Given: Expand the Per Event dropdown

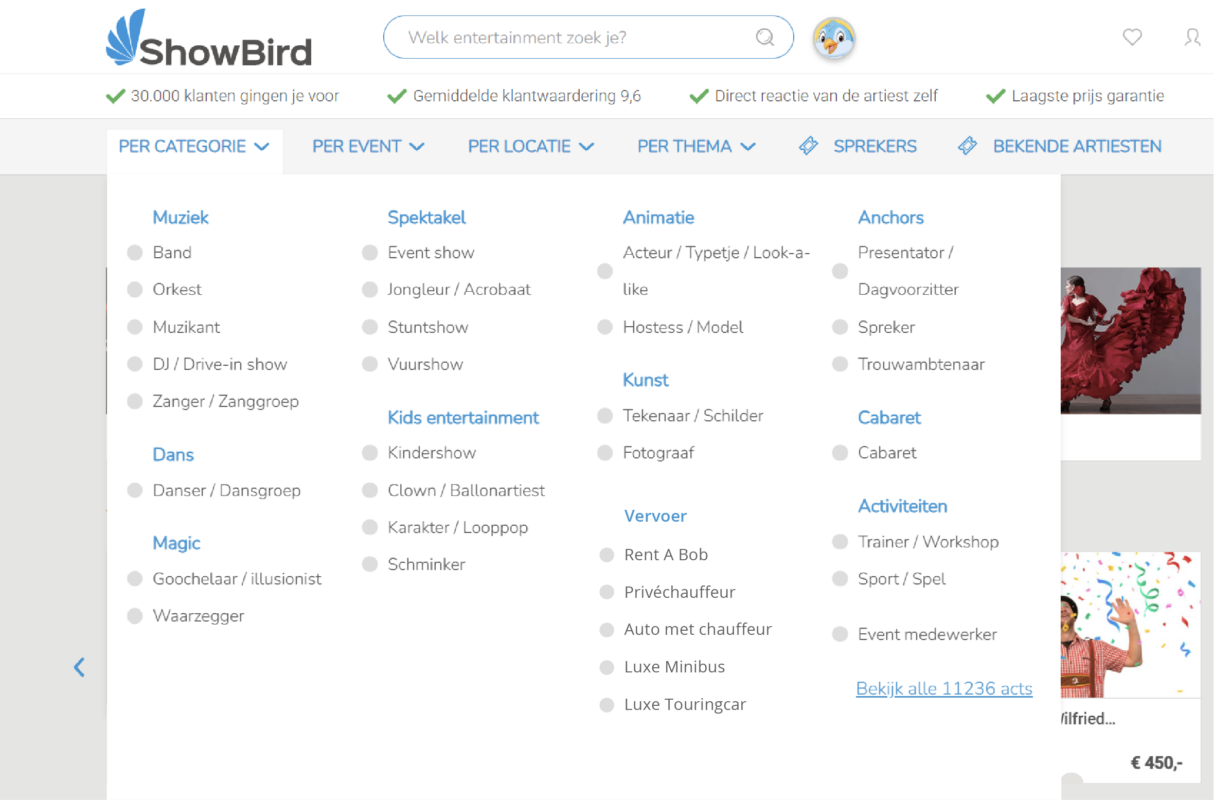Looking at the screenshot, I should 368,146.
